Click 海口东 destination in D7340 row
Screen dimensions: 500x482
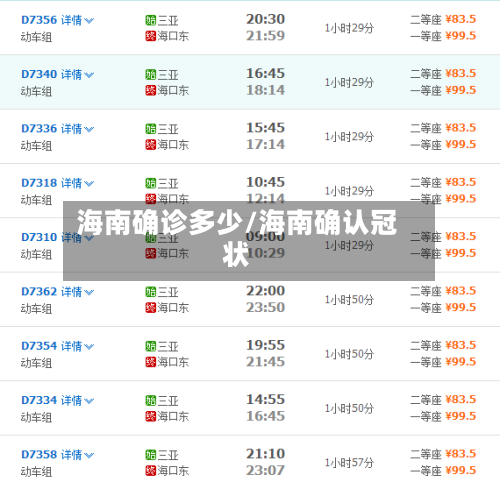tap(173, 90)
